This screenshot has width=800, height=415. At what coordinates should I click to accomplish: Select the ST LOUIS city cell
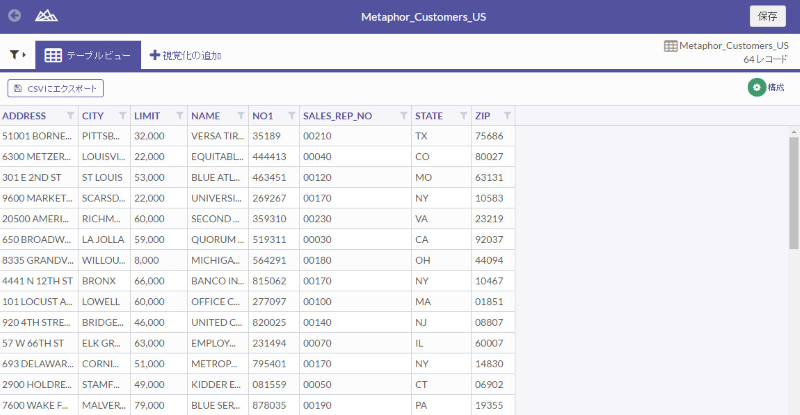pos(104,178)
